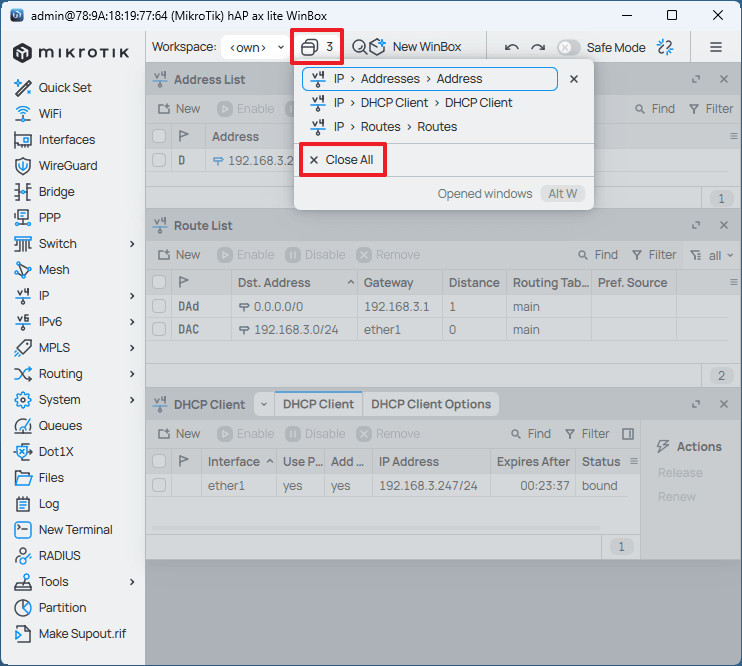742x666 pixels.
Task: Open the Dot1X sidebar icon
Action: (23, 452)
